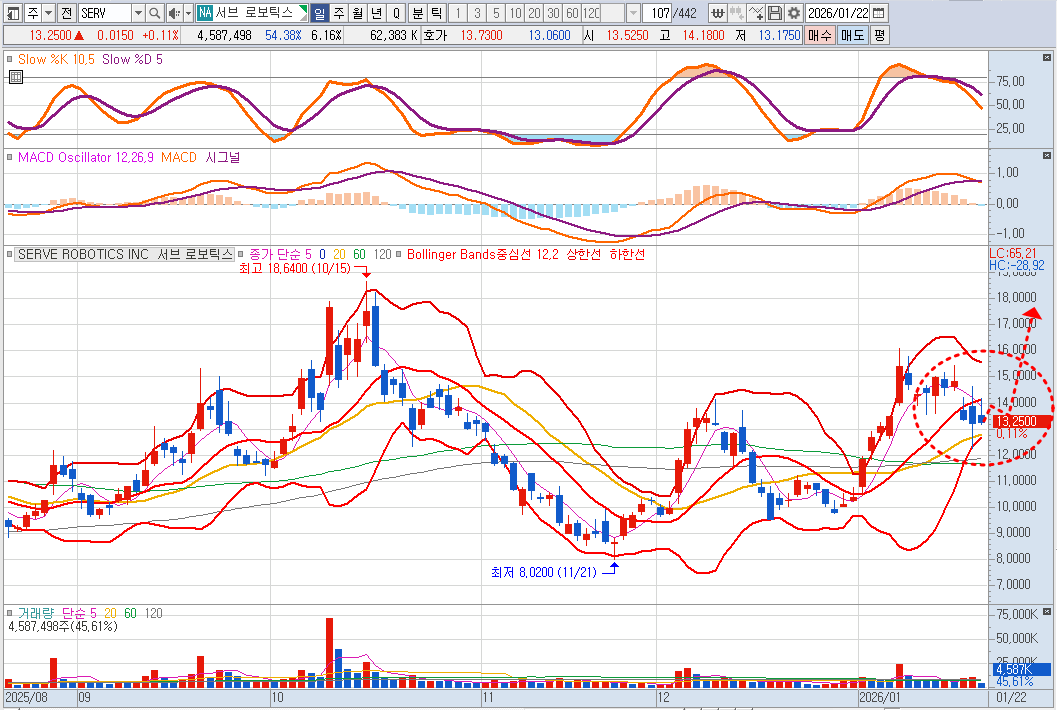The width and height of the screenshot is (1057, 710).
Task: Open chart settings gear icon
Action: pos(793,13)
